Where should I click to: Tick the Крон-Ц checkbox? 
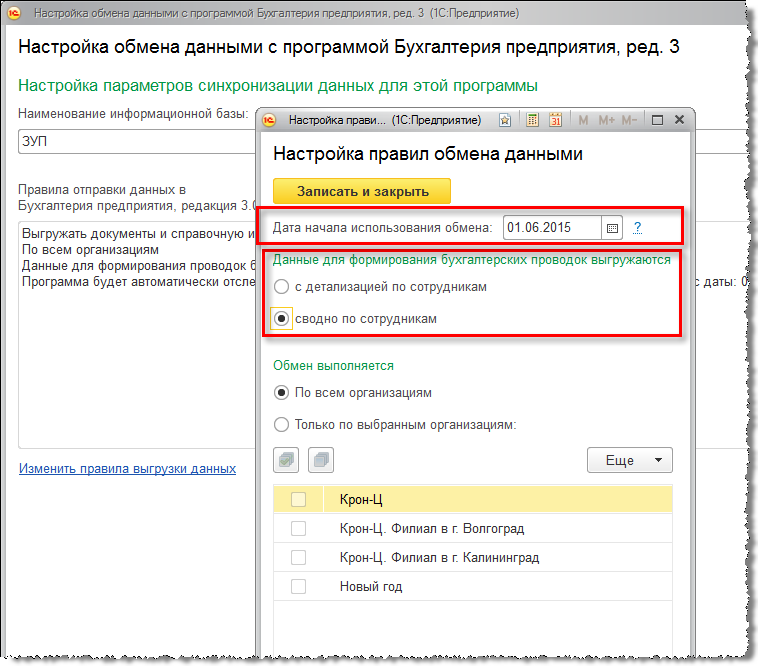coord(298,499)
